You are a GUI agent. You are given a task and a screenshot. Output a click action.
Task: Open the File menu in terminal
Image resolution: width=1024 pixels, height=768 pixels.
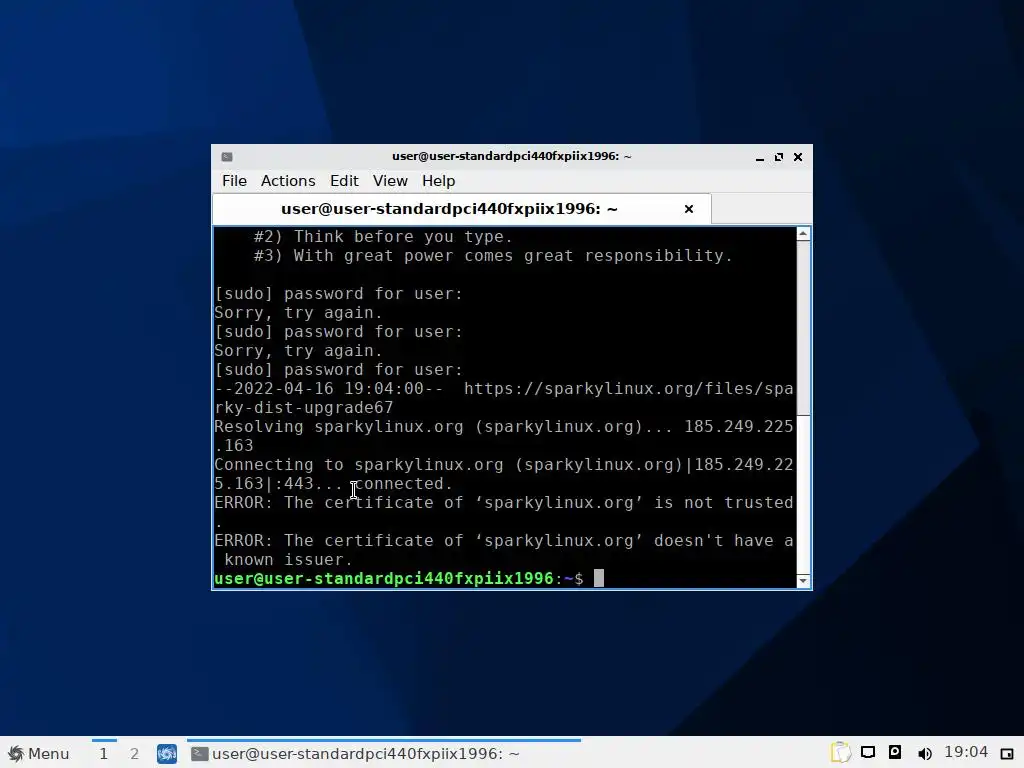pyautogui.click(x=234, y=181)
